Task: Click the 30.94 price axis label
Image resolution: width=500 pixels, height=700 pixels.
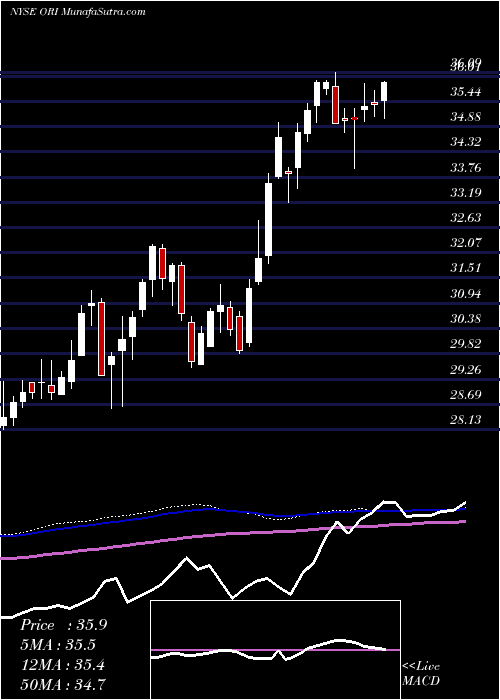Action: (x=466, y=294)
